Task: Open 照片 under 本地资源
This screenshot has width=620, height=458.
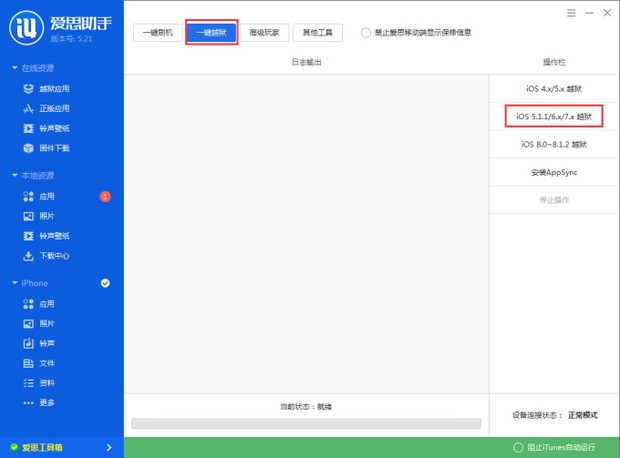Action: [39, 216]
